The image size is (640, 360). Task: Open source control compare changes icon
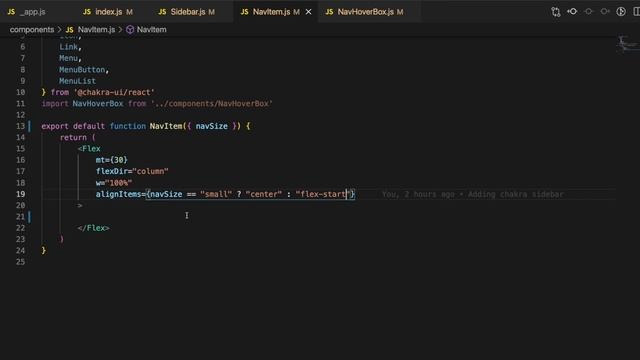click(556, 12)
